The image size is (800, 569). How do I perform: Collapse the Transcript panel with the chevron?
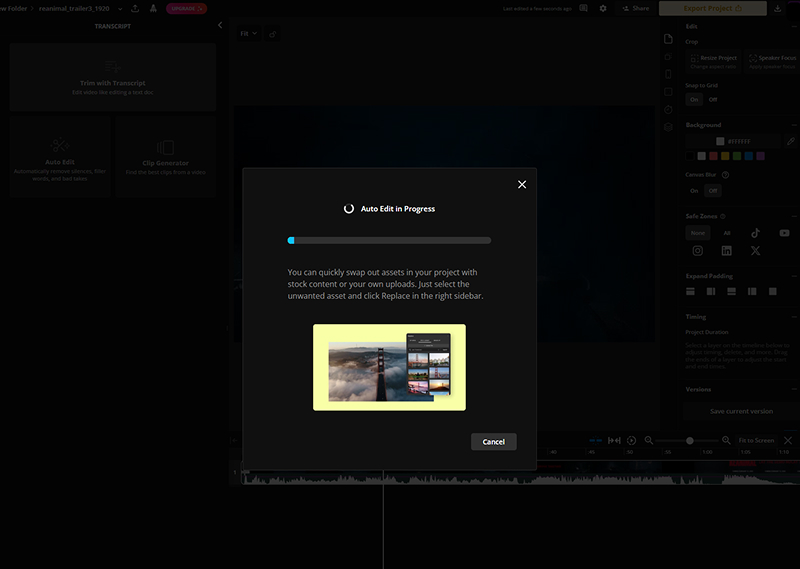(x=220, y=26)
